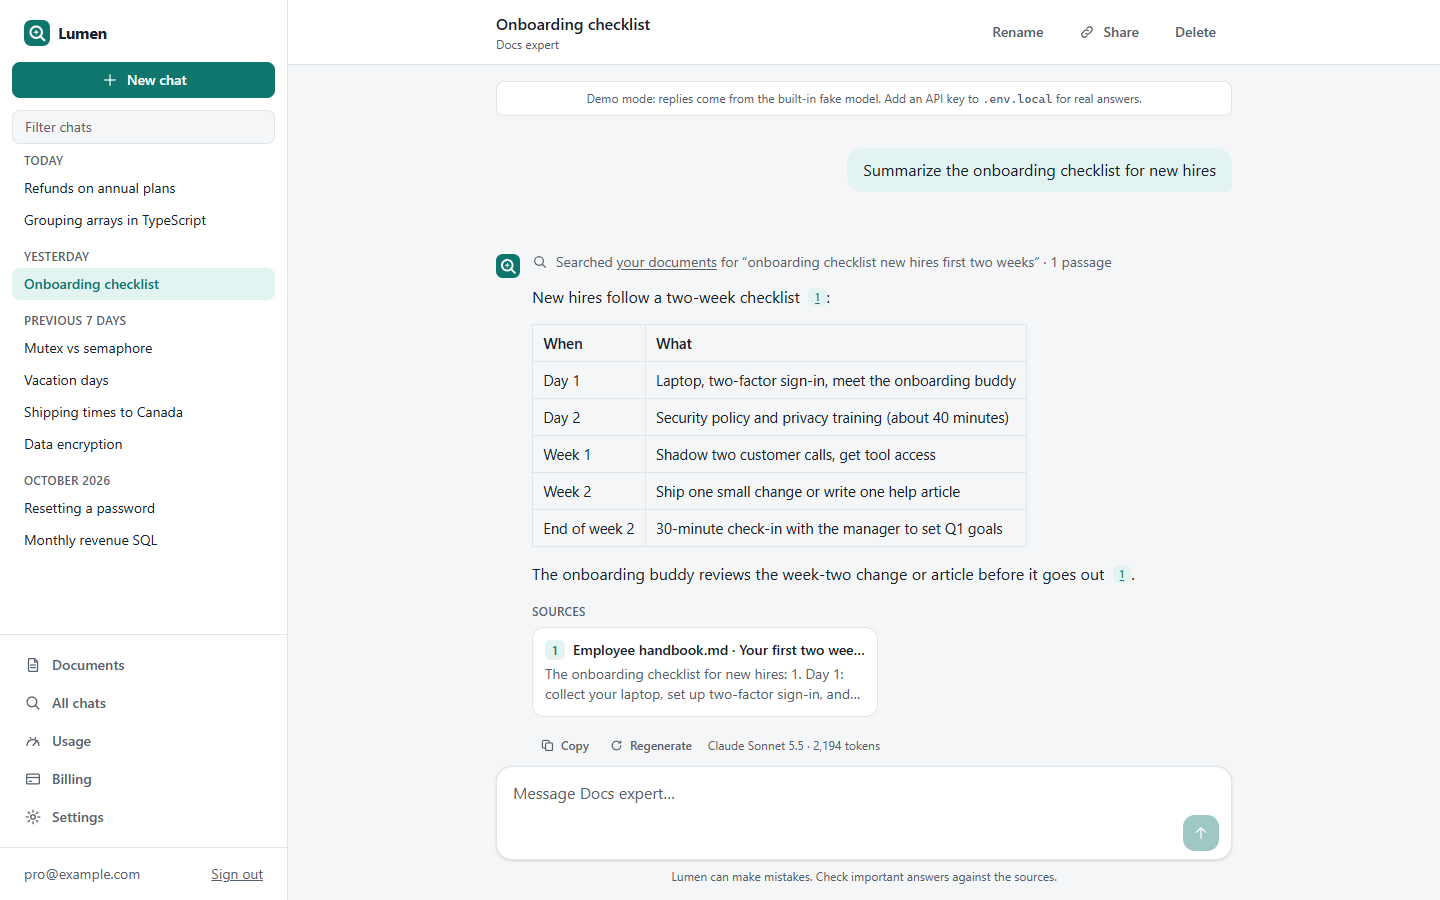1440x900 pixels.
Task: Click the Share link icon
Action: (1087, 32)
